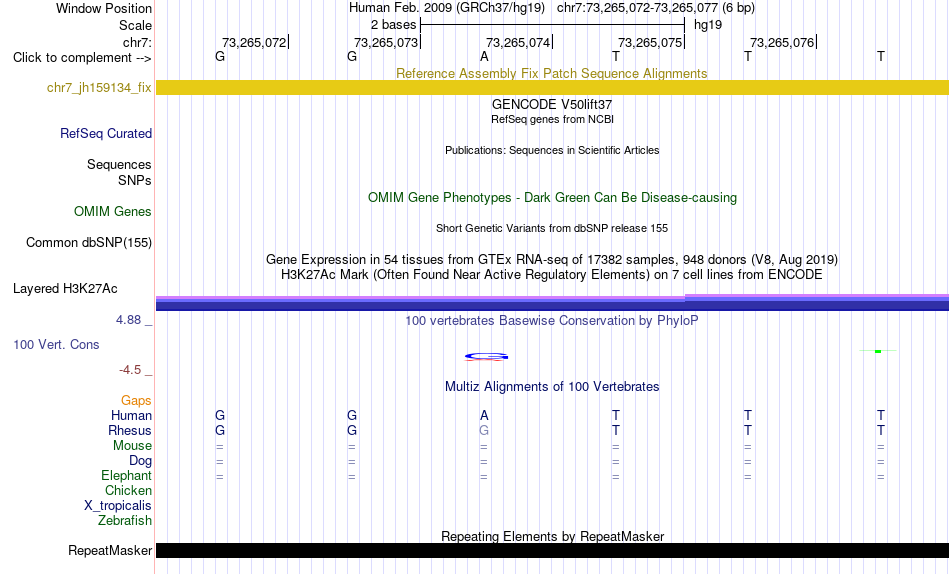Viewport: 950px width, 574px height.
Task: Click the 73,265,076 position label
Action: 782,42
